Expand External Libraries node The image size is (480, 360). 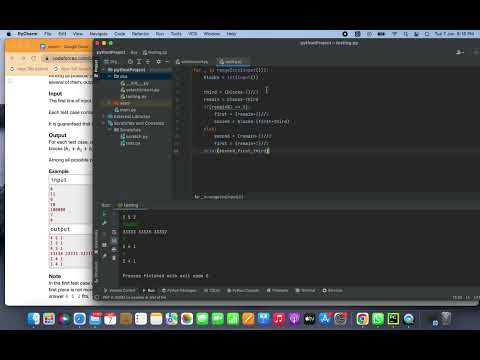click(x=104, y=117)
